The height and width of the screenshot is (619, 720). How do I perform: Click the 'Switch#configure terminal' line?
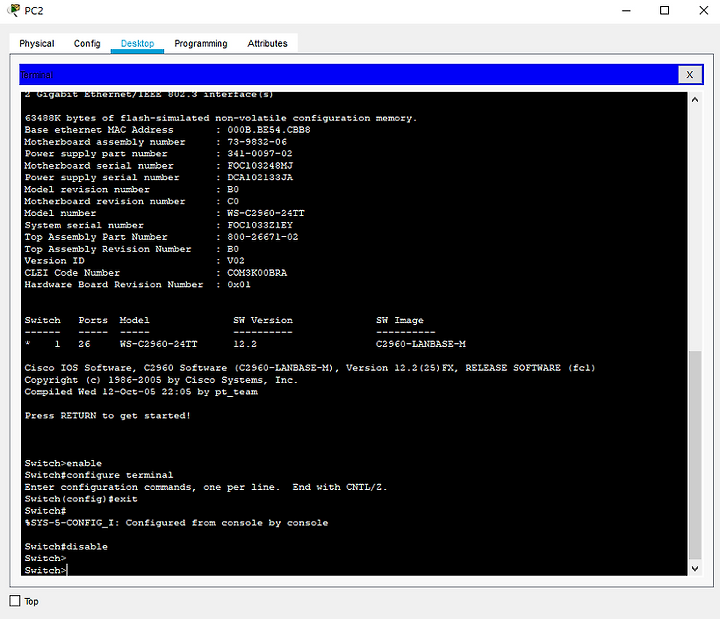point(99,475)
